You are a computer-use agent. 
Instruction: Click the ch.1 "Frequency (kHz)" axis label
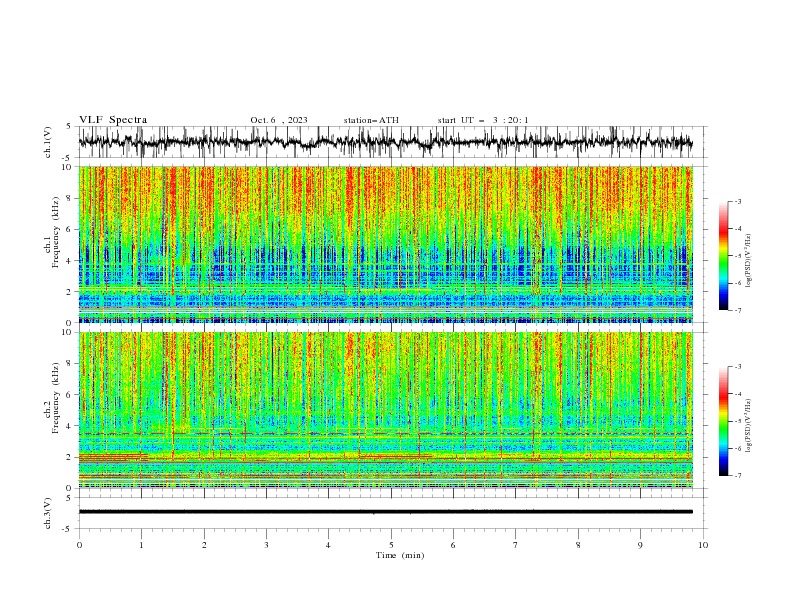55,233
